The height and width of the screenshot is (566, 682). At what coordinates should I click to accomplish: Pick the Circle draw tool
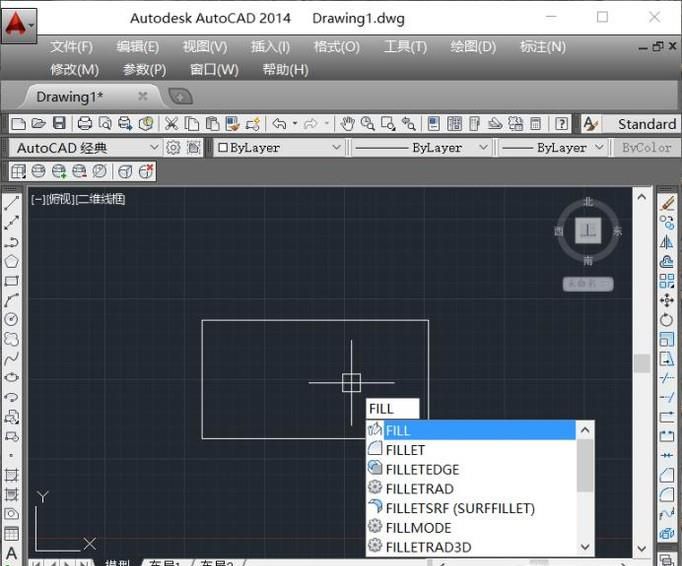[x=11, y=319]
